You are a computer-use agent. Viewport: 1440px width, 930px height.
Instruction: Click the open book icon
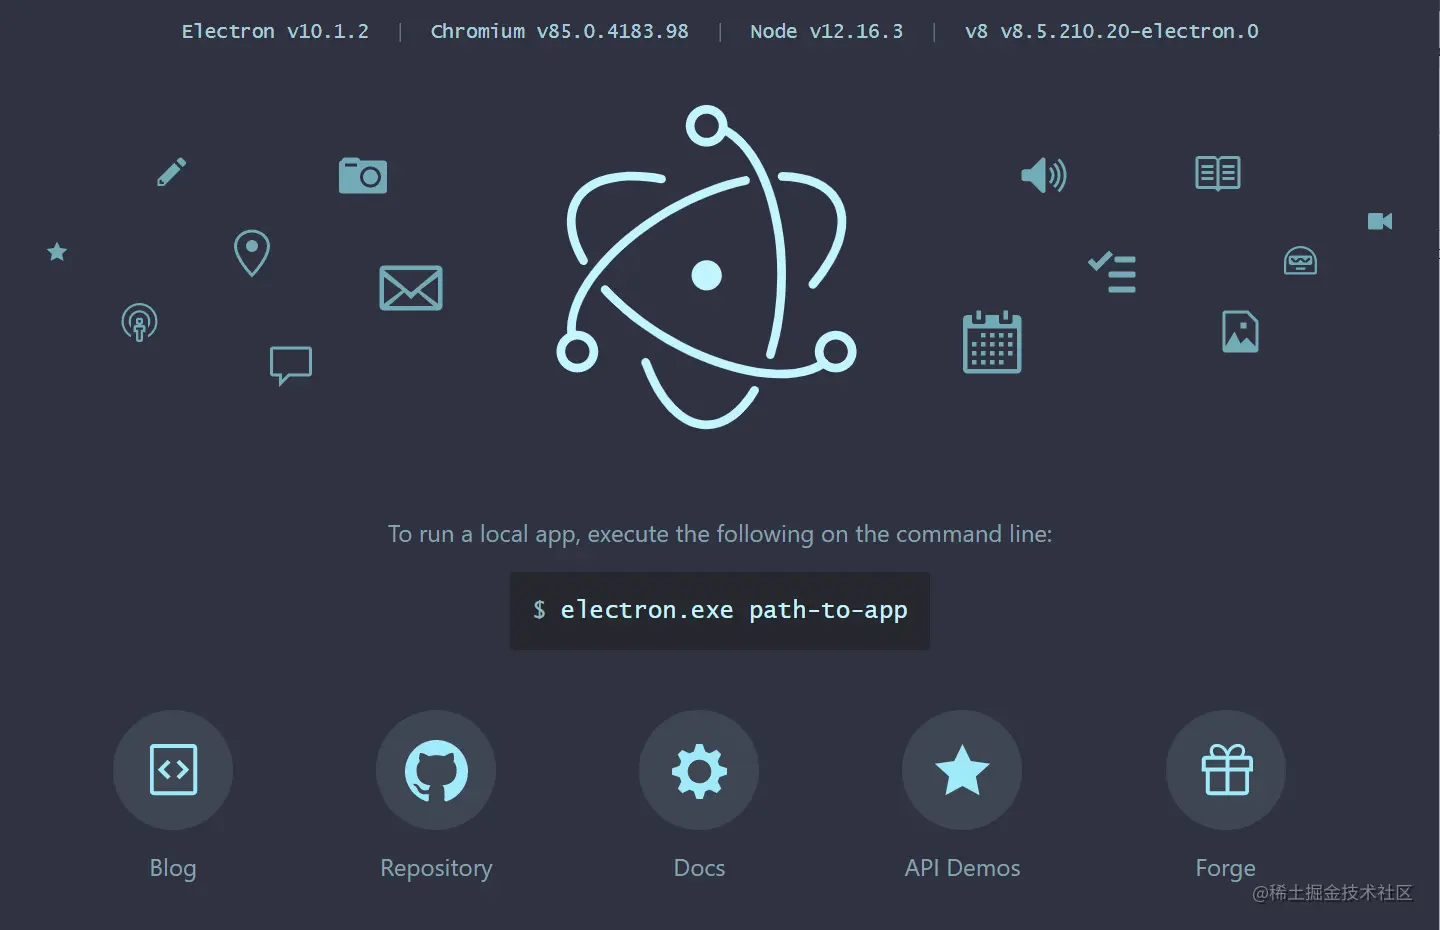pyautogui.click(x=1218, y=173)
